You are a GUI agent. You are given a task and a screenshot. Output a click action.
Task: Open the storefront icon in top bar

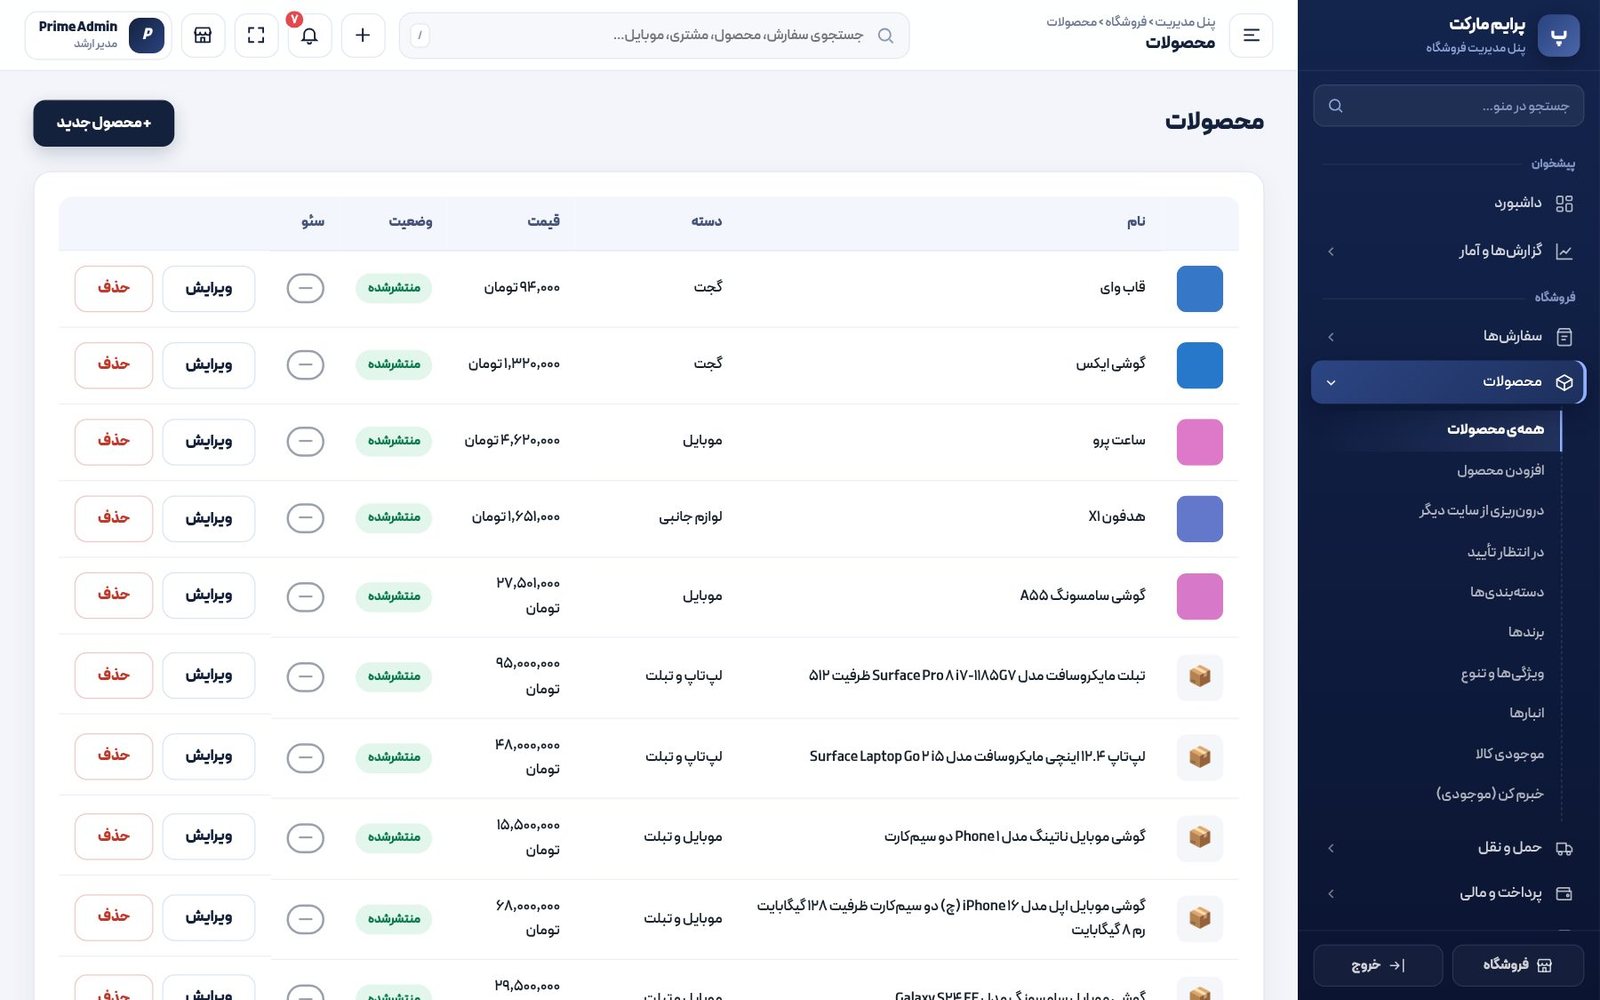(203, 35)
